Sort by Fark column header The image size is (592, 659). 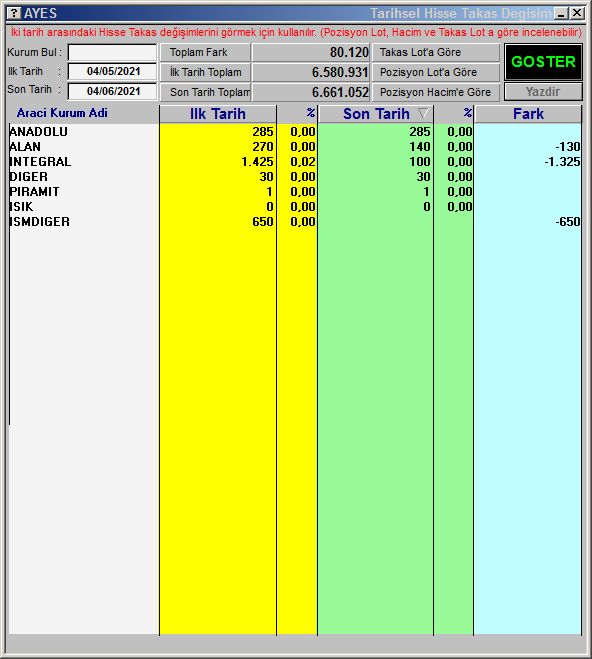click(528, 114)
